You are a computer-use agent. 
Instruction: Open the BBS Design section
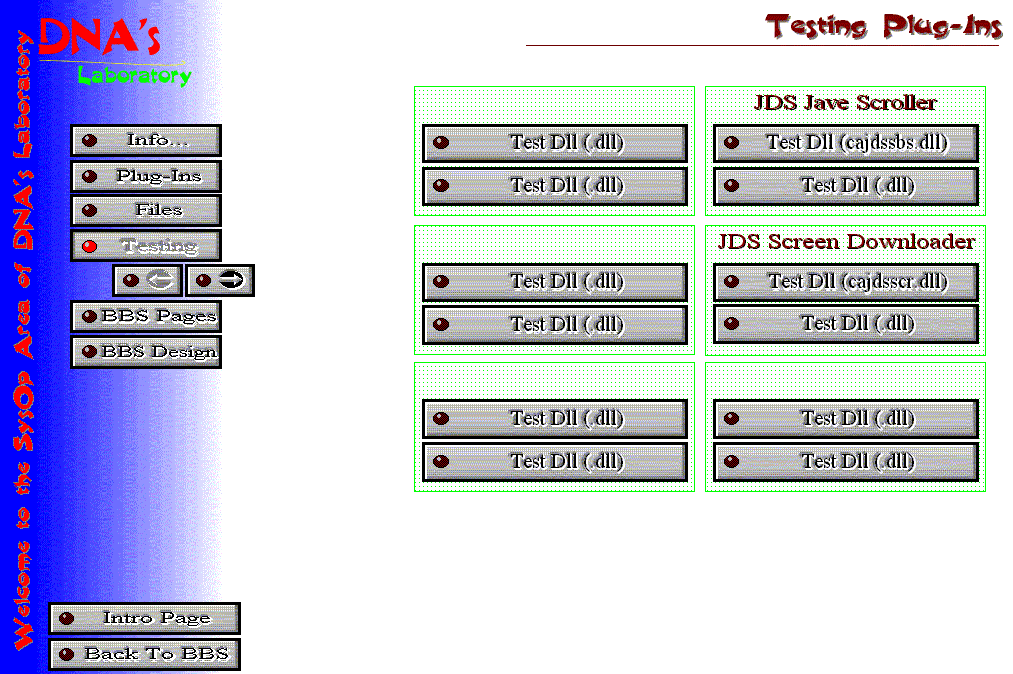[146, 352]
